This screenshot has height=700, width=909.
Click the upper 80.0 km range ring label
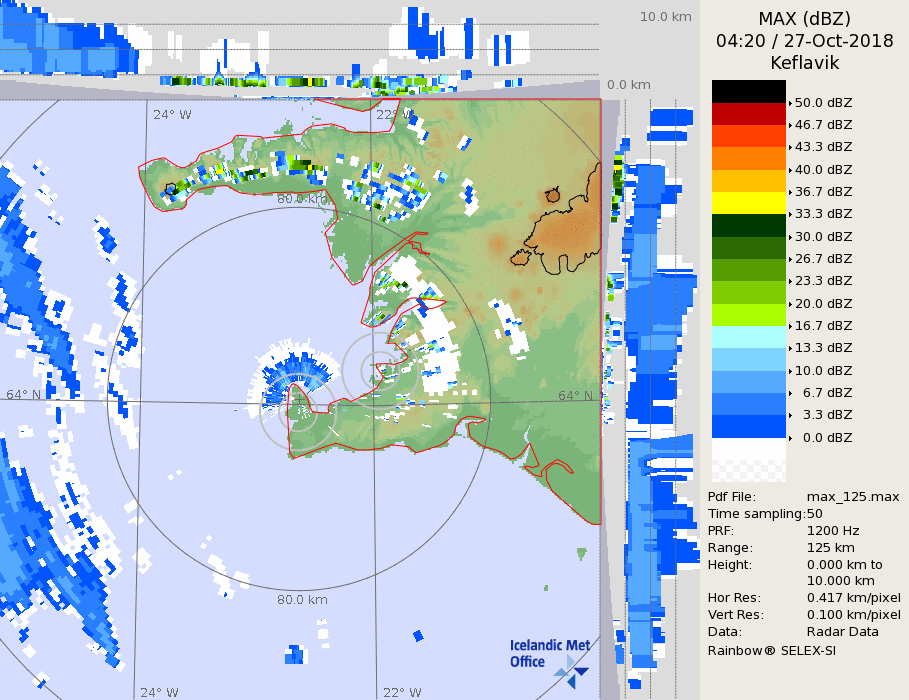coord(302,199)
